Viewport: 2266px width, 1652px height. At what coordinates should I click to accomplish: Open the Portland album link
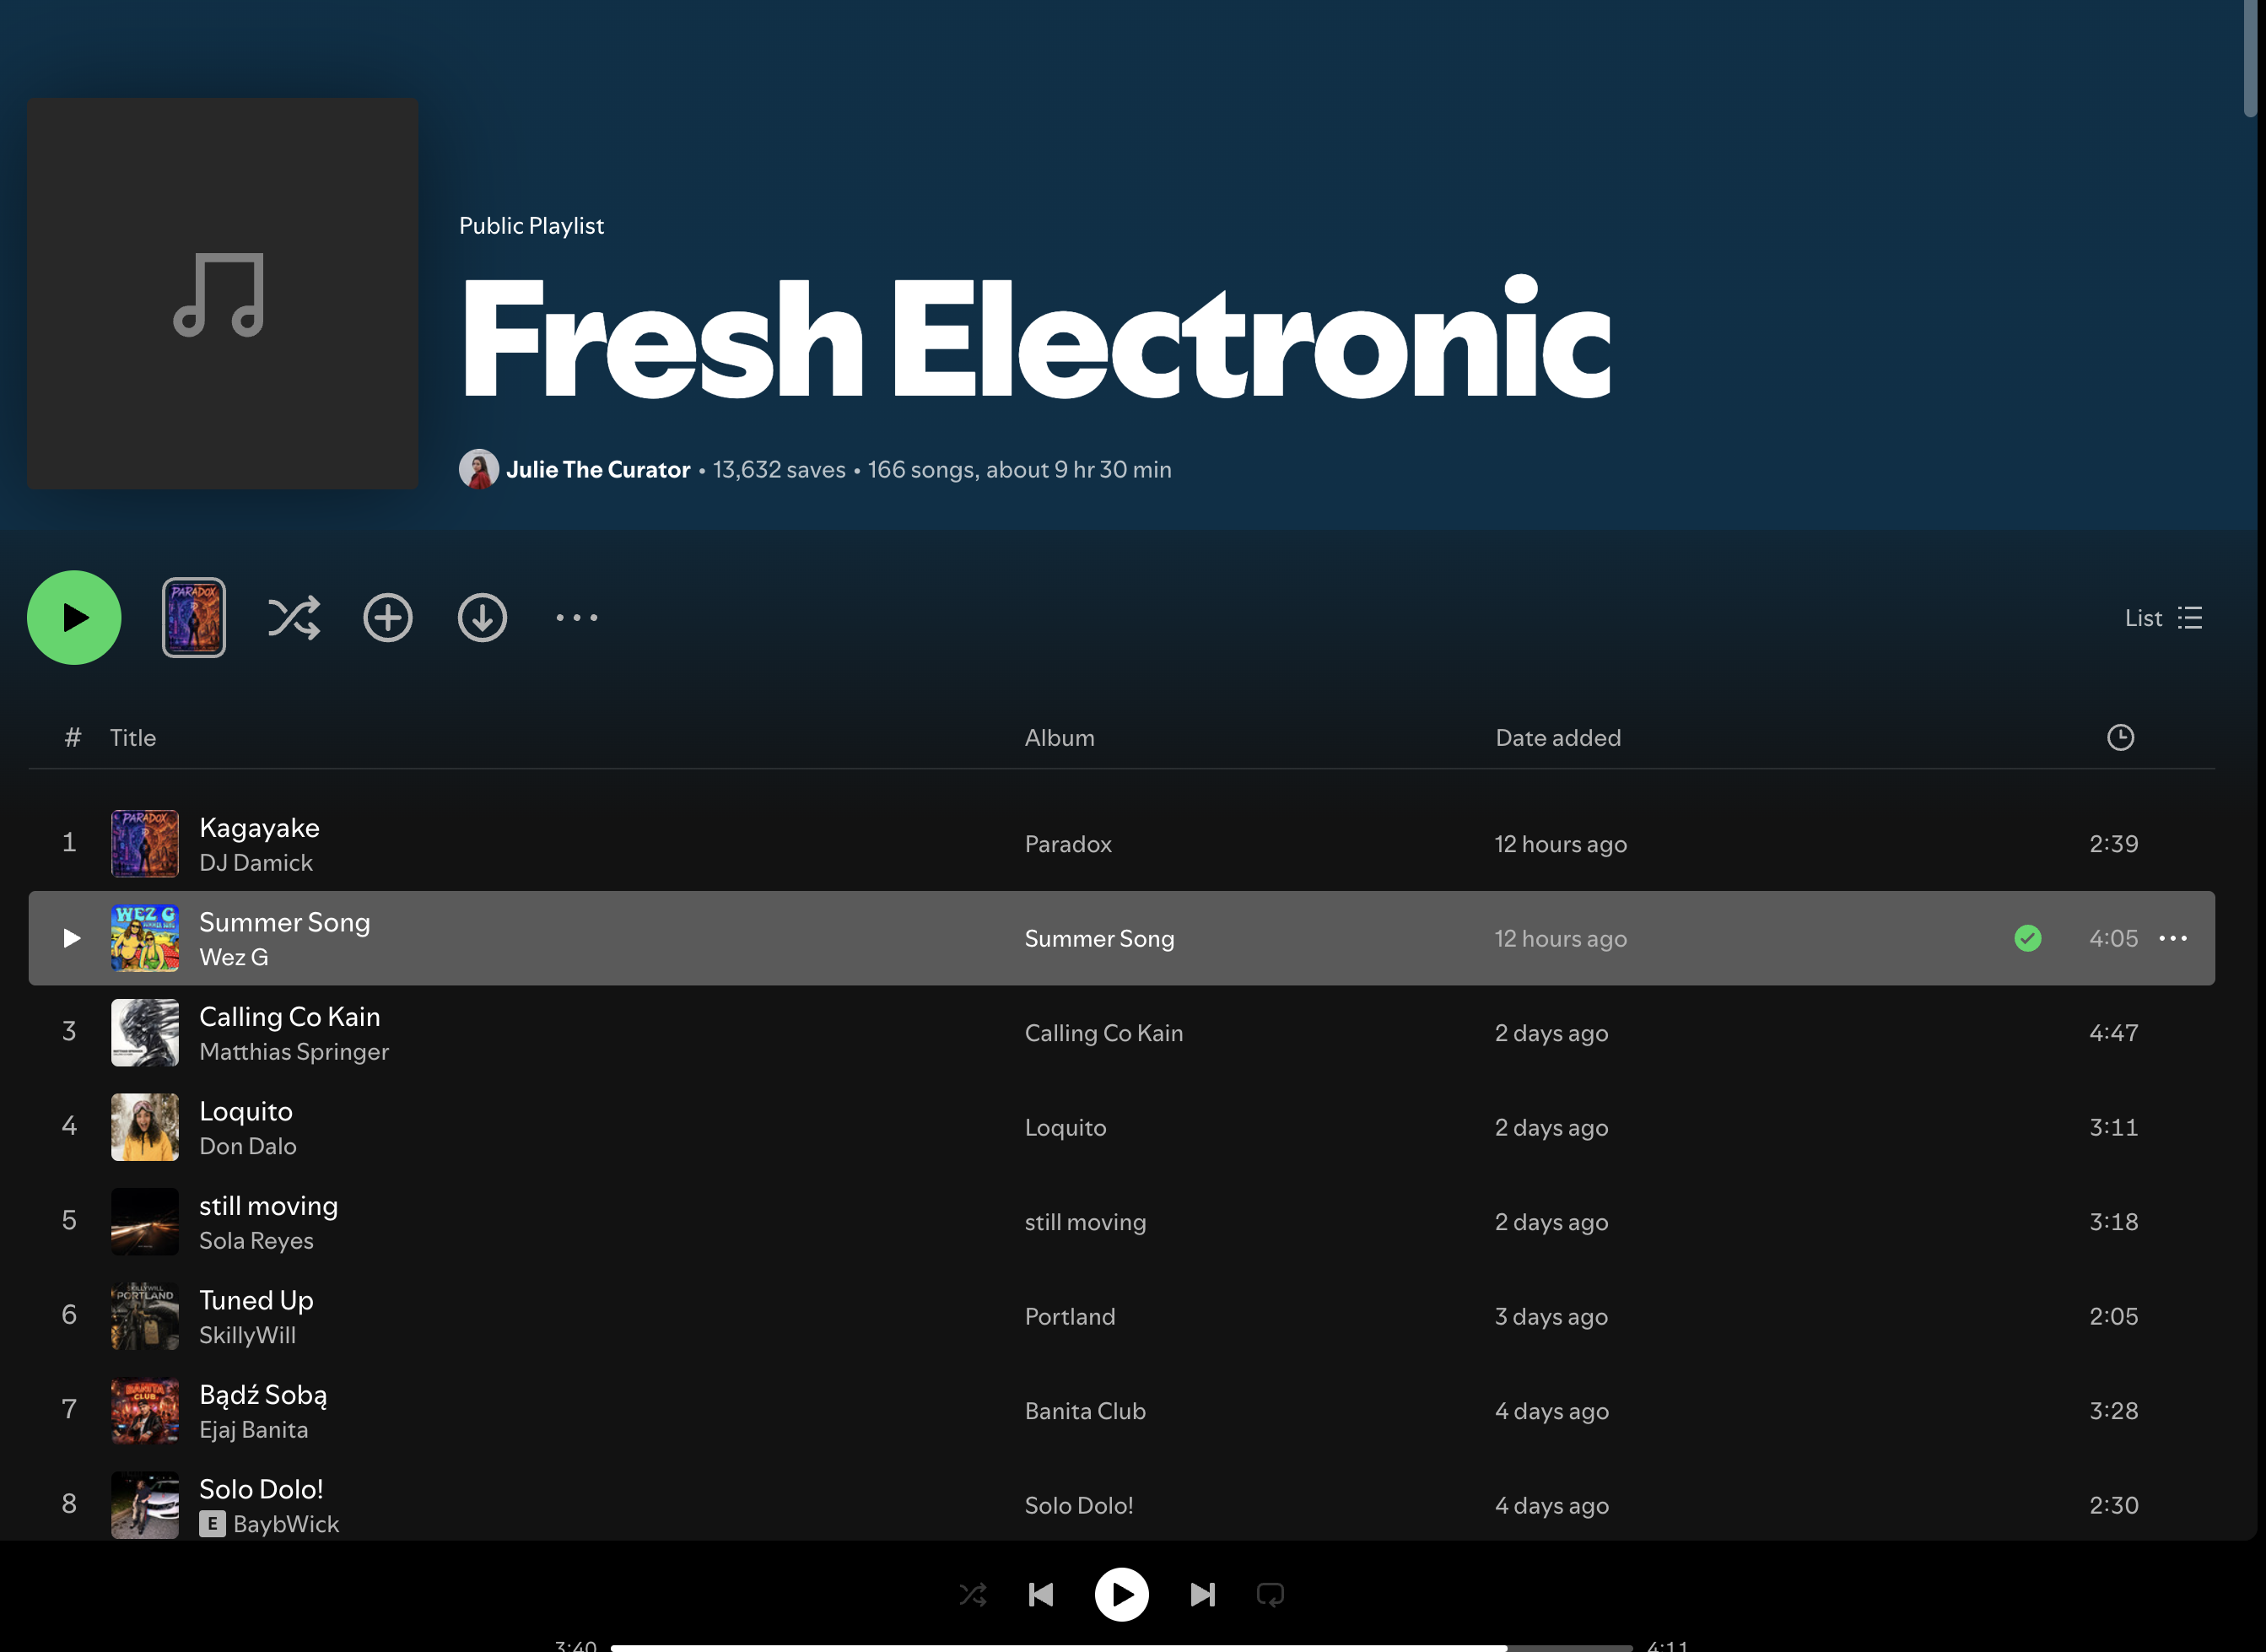pos(1069,1316)
